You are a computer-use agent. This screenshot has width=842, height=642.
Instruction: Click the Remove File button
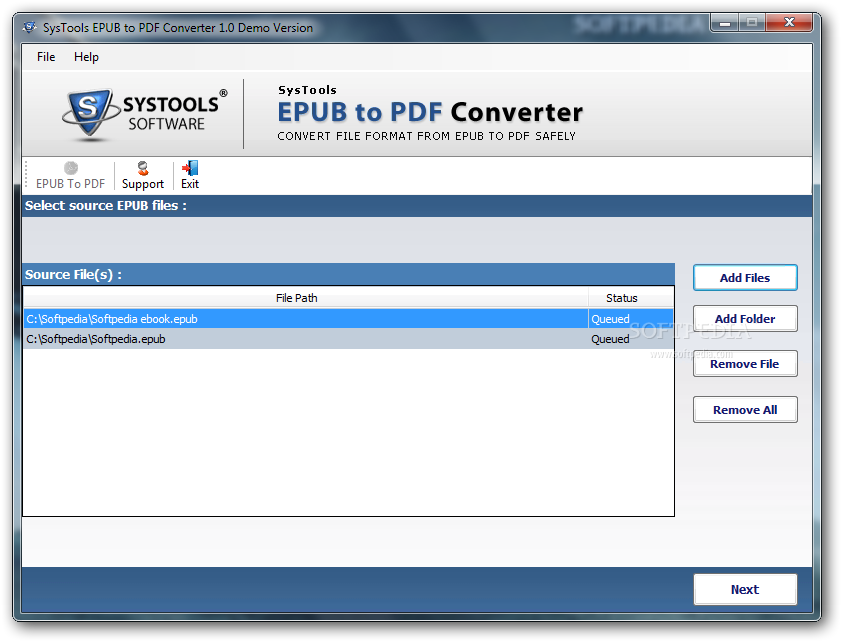coord(745,364)
